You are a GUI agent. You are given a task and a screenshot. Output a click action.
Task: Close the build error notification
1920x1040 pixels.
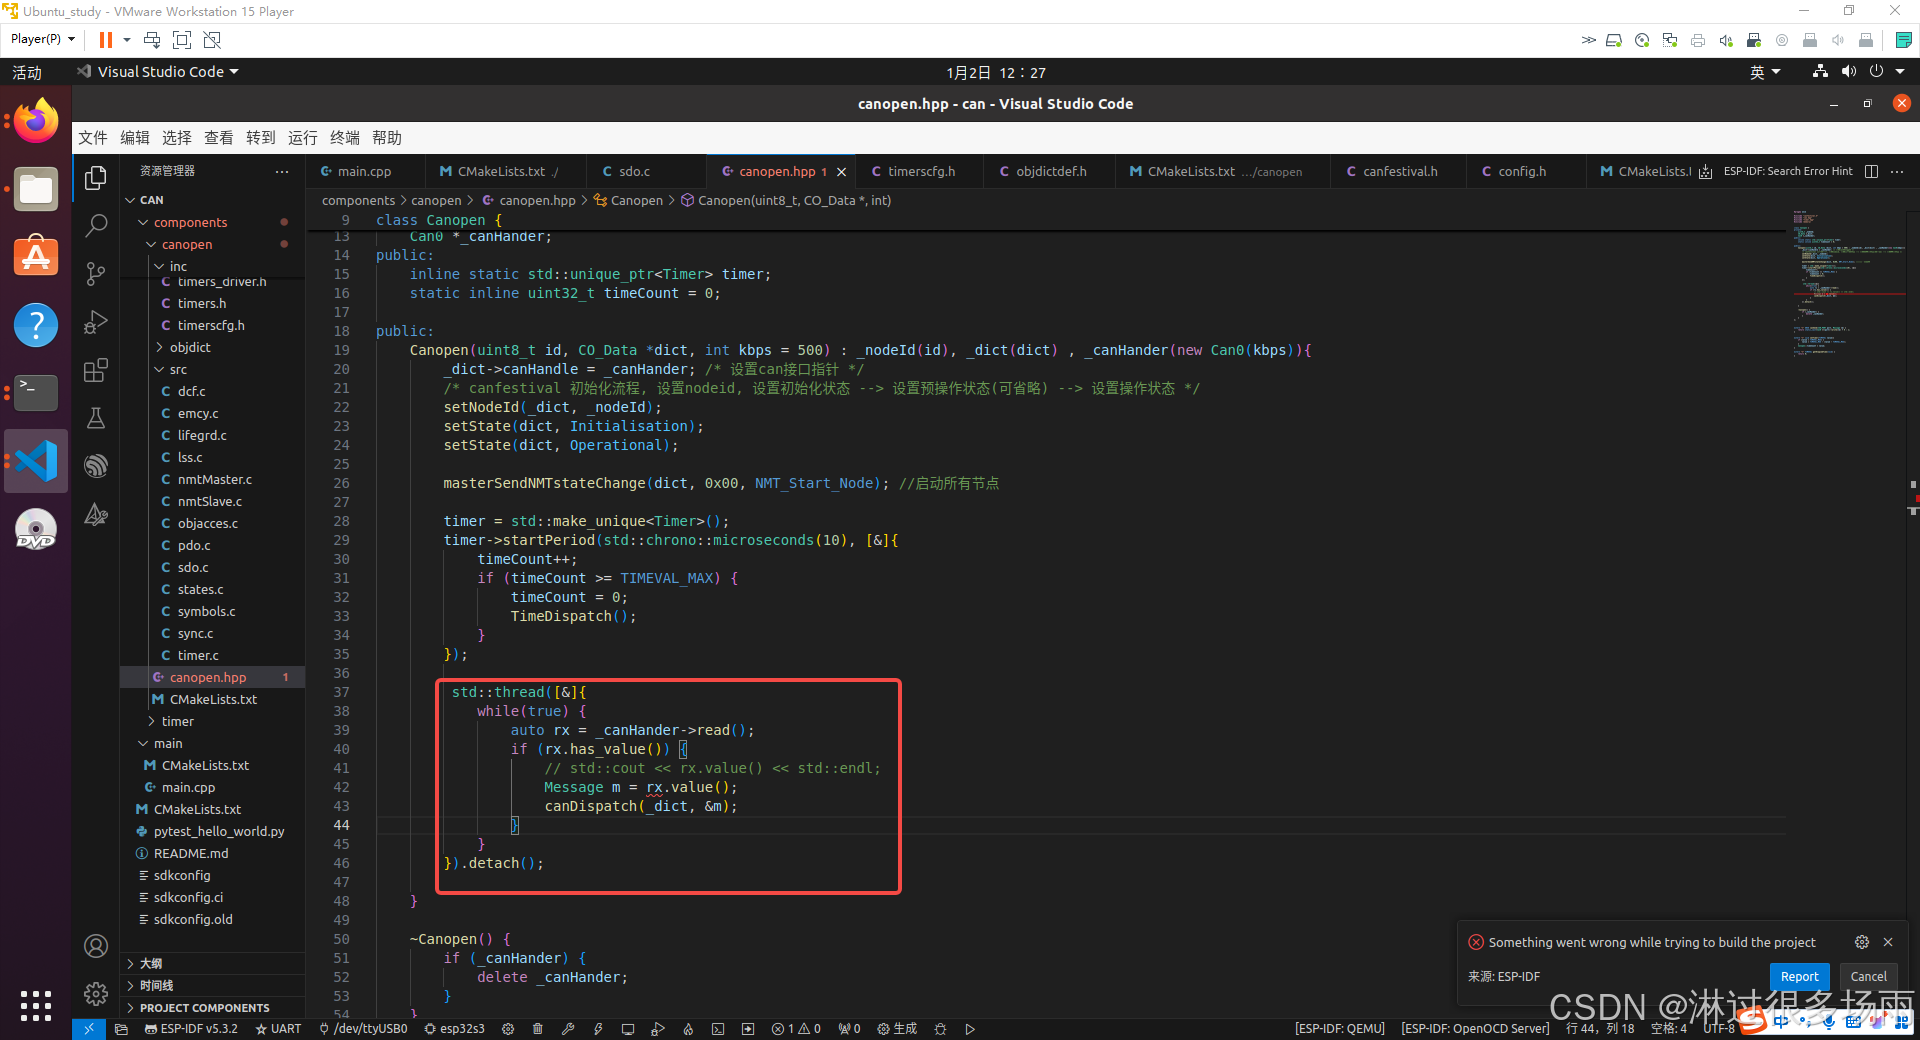(1888, 942)
